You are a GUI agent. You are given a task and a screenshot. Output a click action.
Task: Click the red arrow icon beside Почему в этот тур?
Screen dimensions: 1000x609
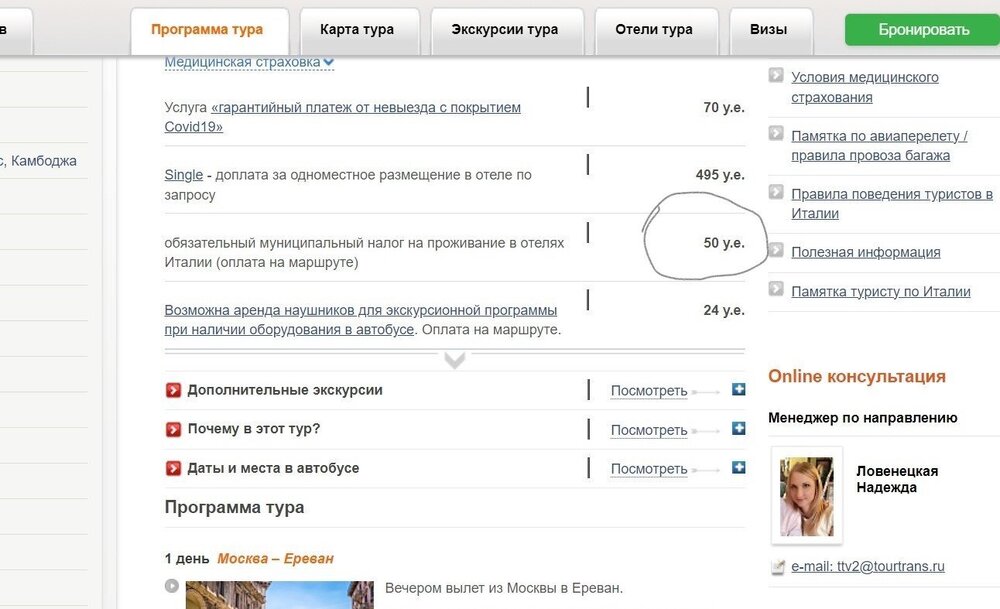coord(173,429)
